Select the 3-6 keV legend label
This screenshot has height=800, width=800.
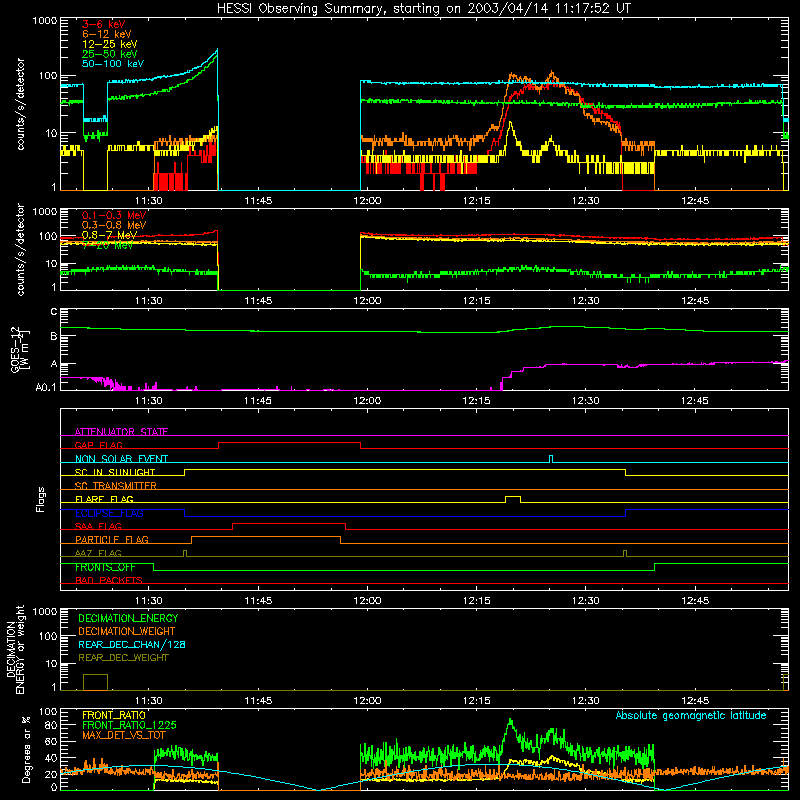pos(103,24)
